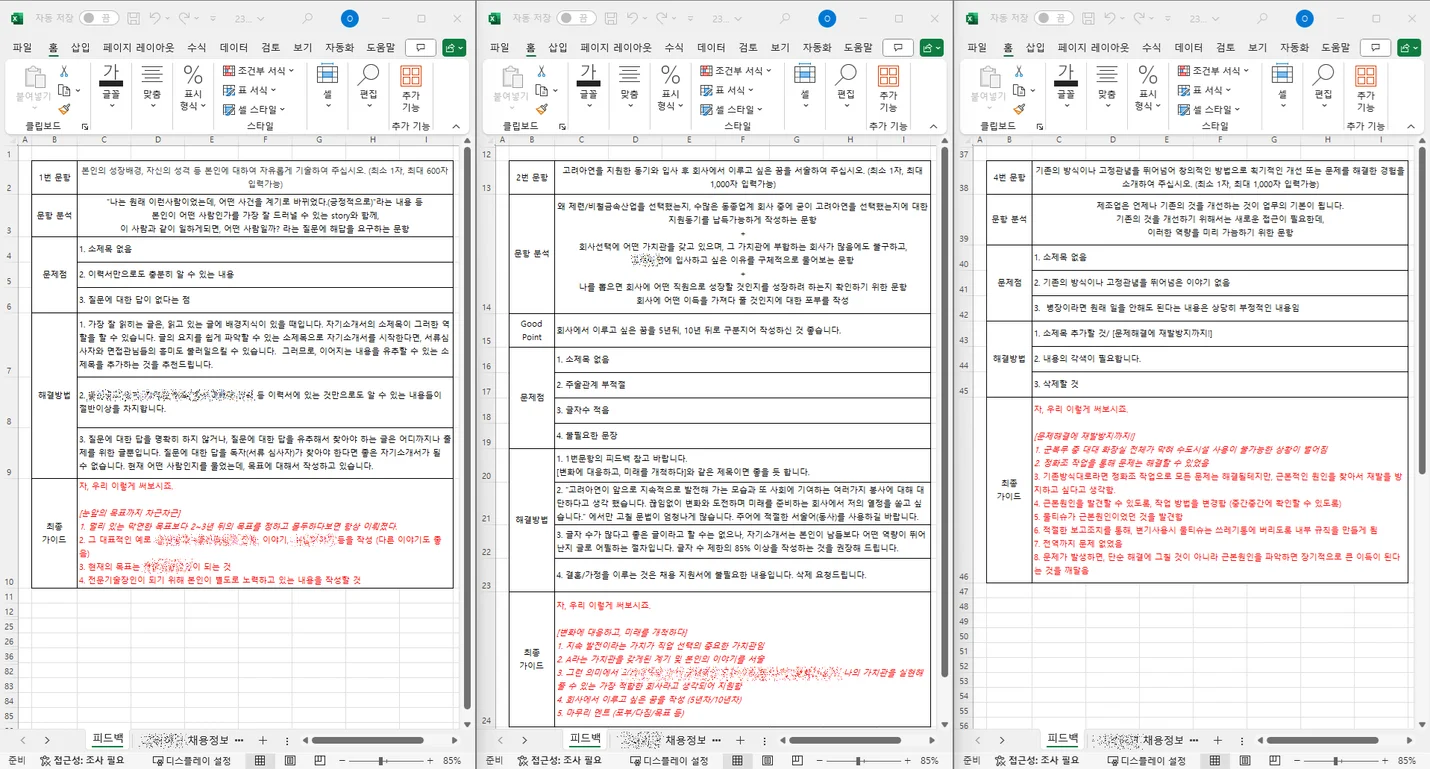
Task: Open the 맞춤 alignment group in the middle window
Action: coord(628,87)
